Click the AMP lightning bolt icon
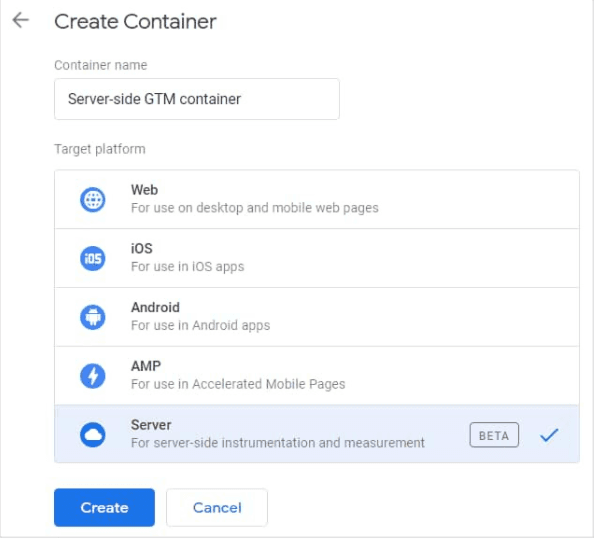Viewport: 600px width, 541px height. click(x=92, y=376)
